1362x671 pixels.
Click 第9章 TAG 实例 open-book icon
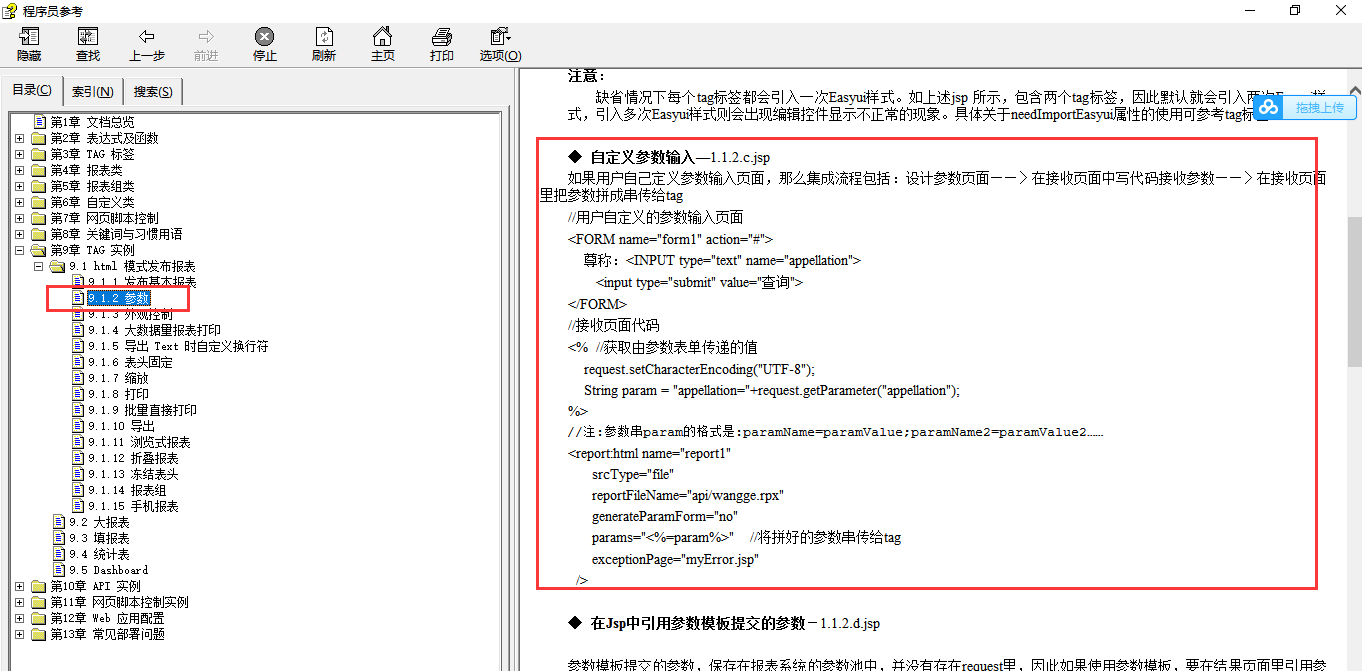coord(38,250)
